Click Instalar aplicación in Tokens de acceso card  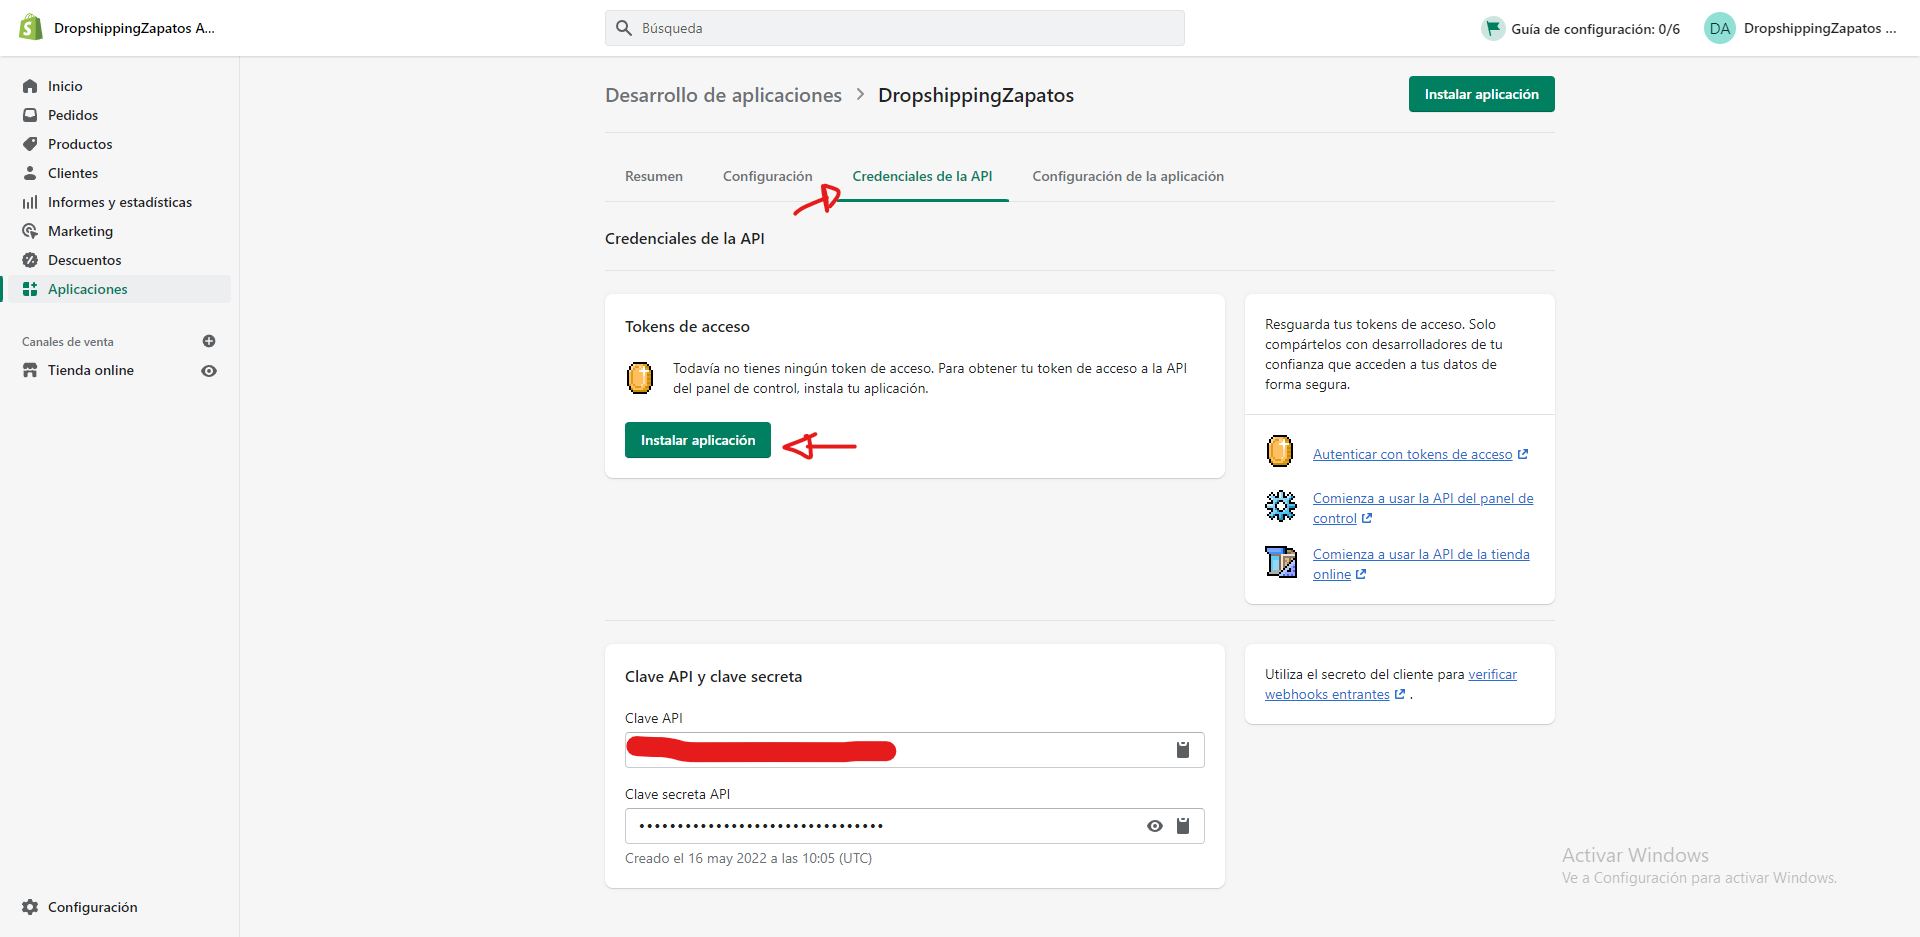[x=697, y=440]
